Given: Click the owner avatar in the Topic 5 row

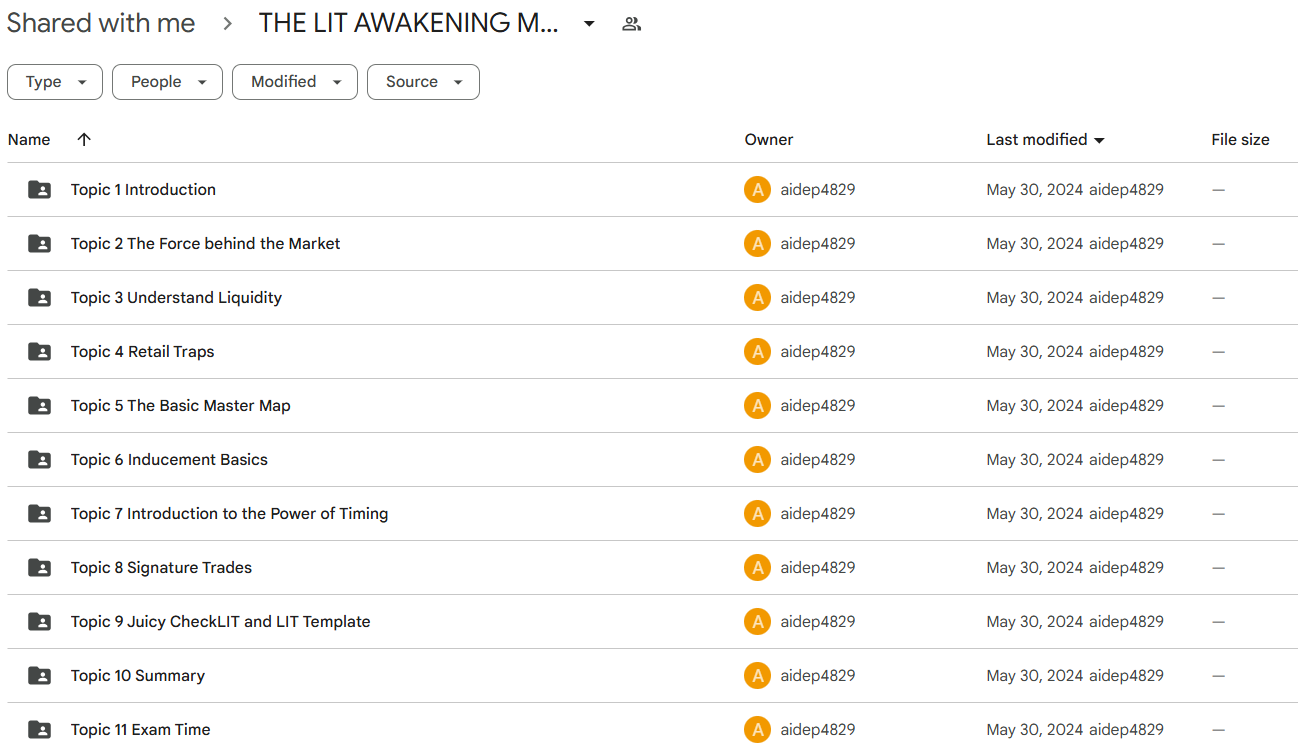Looking at the screenshot, I should click(x=758, y=405).
